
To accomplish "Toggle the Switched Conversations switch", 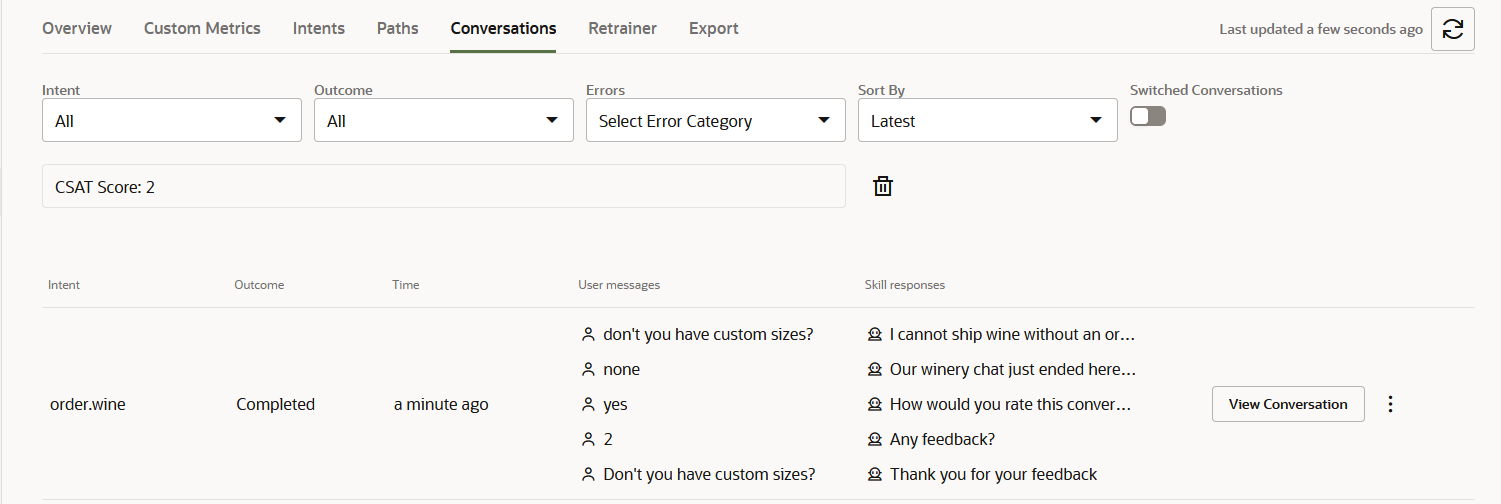I will tap(1148, 116).
